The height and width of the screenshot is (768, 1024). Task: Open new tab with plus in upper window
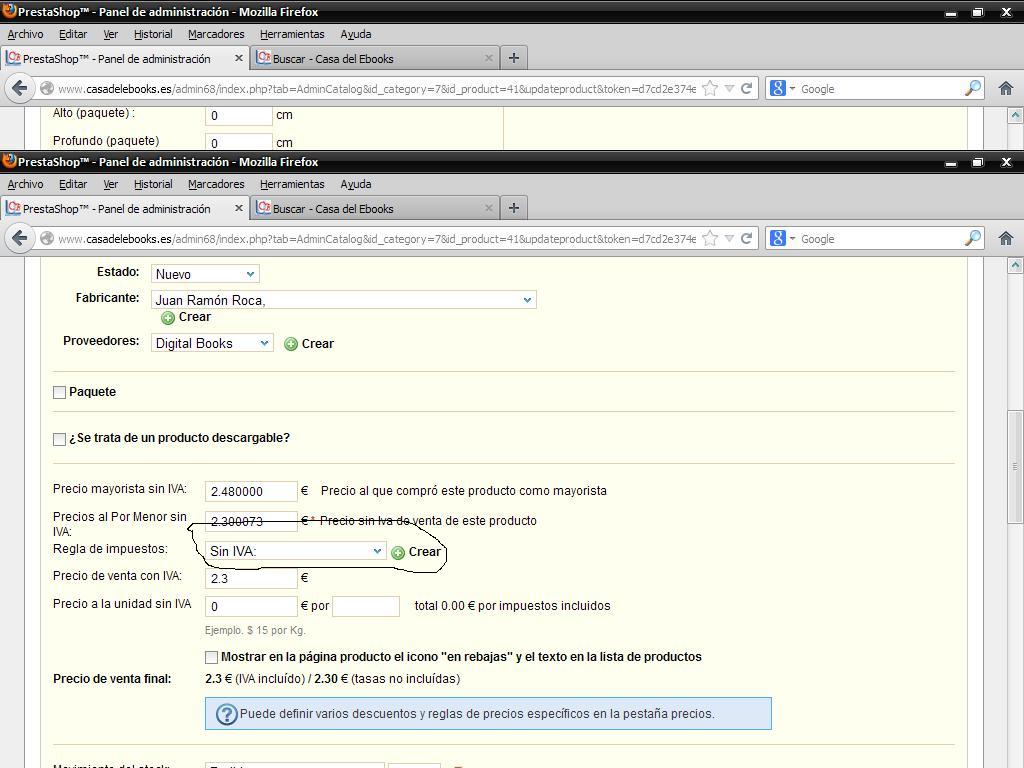(514, 58)
